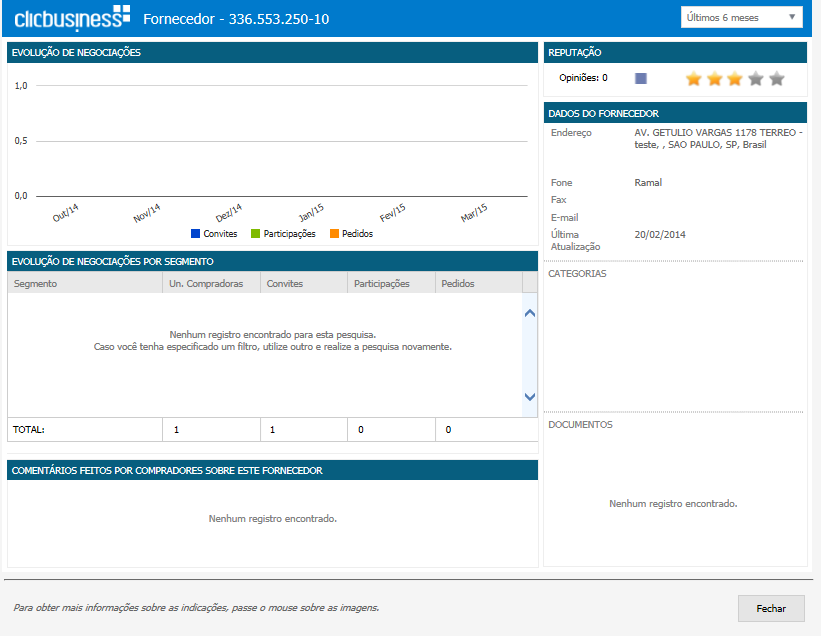Click the fourth gray reputation star
The image size is (821, 636).
756,79
